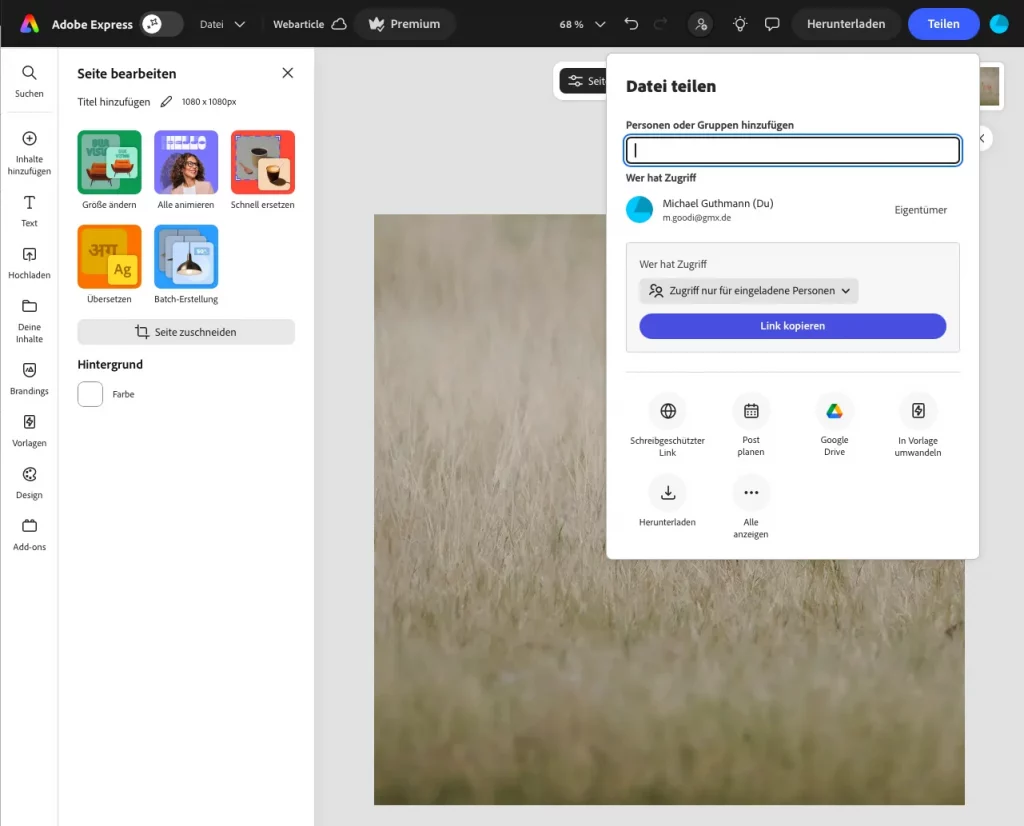Open the Brandings panel
This screenshot has height=826, width=1024.
click(29, 380)
